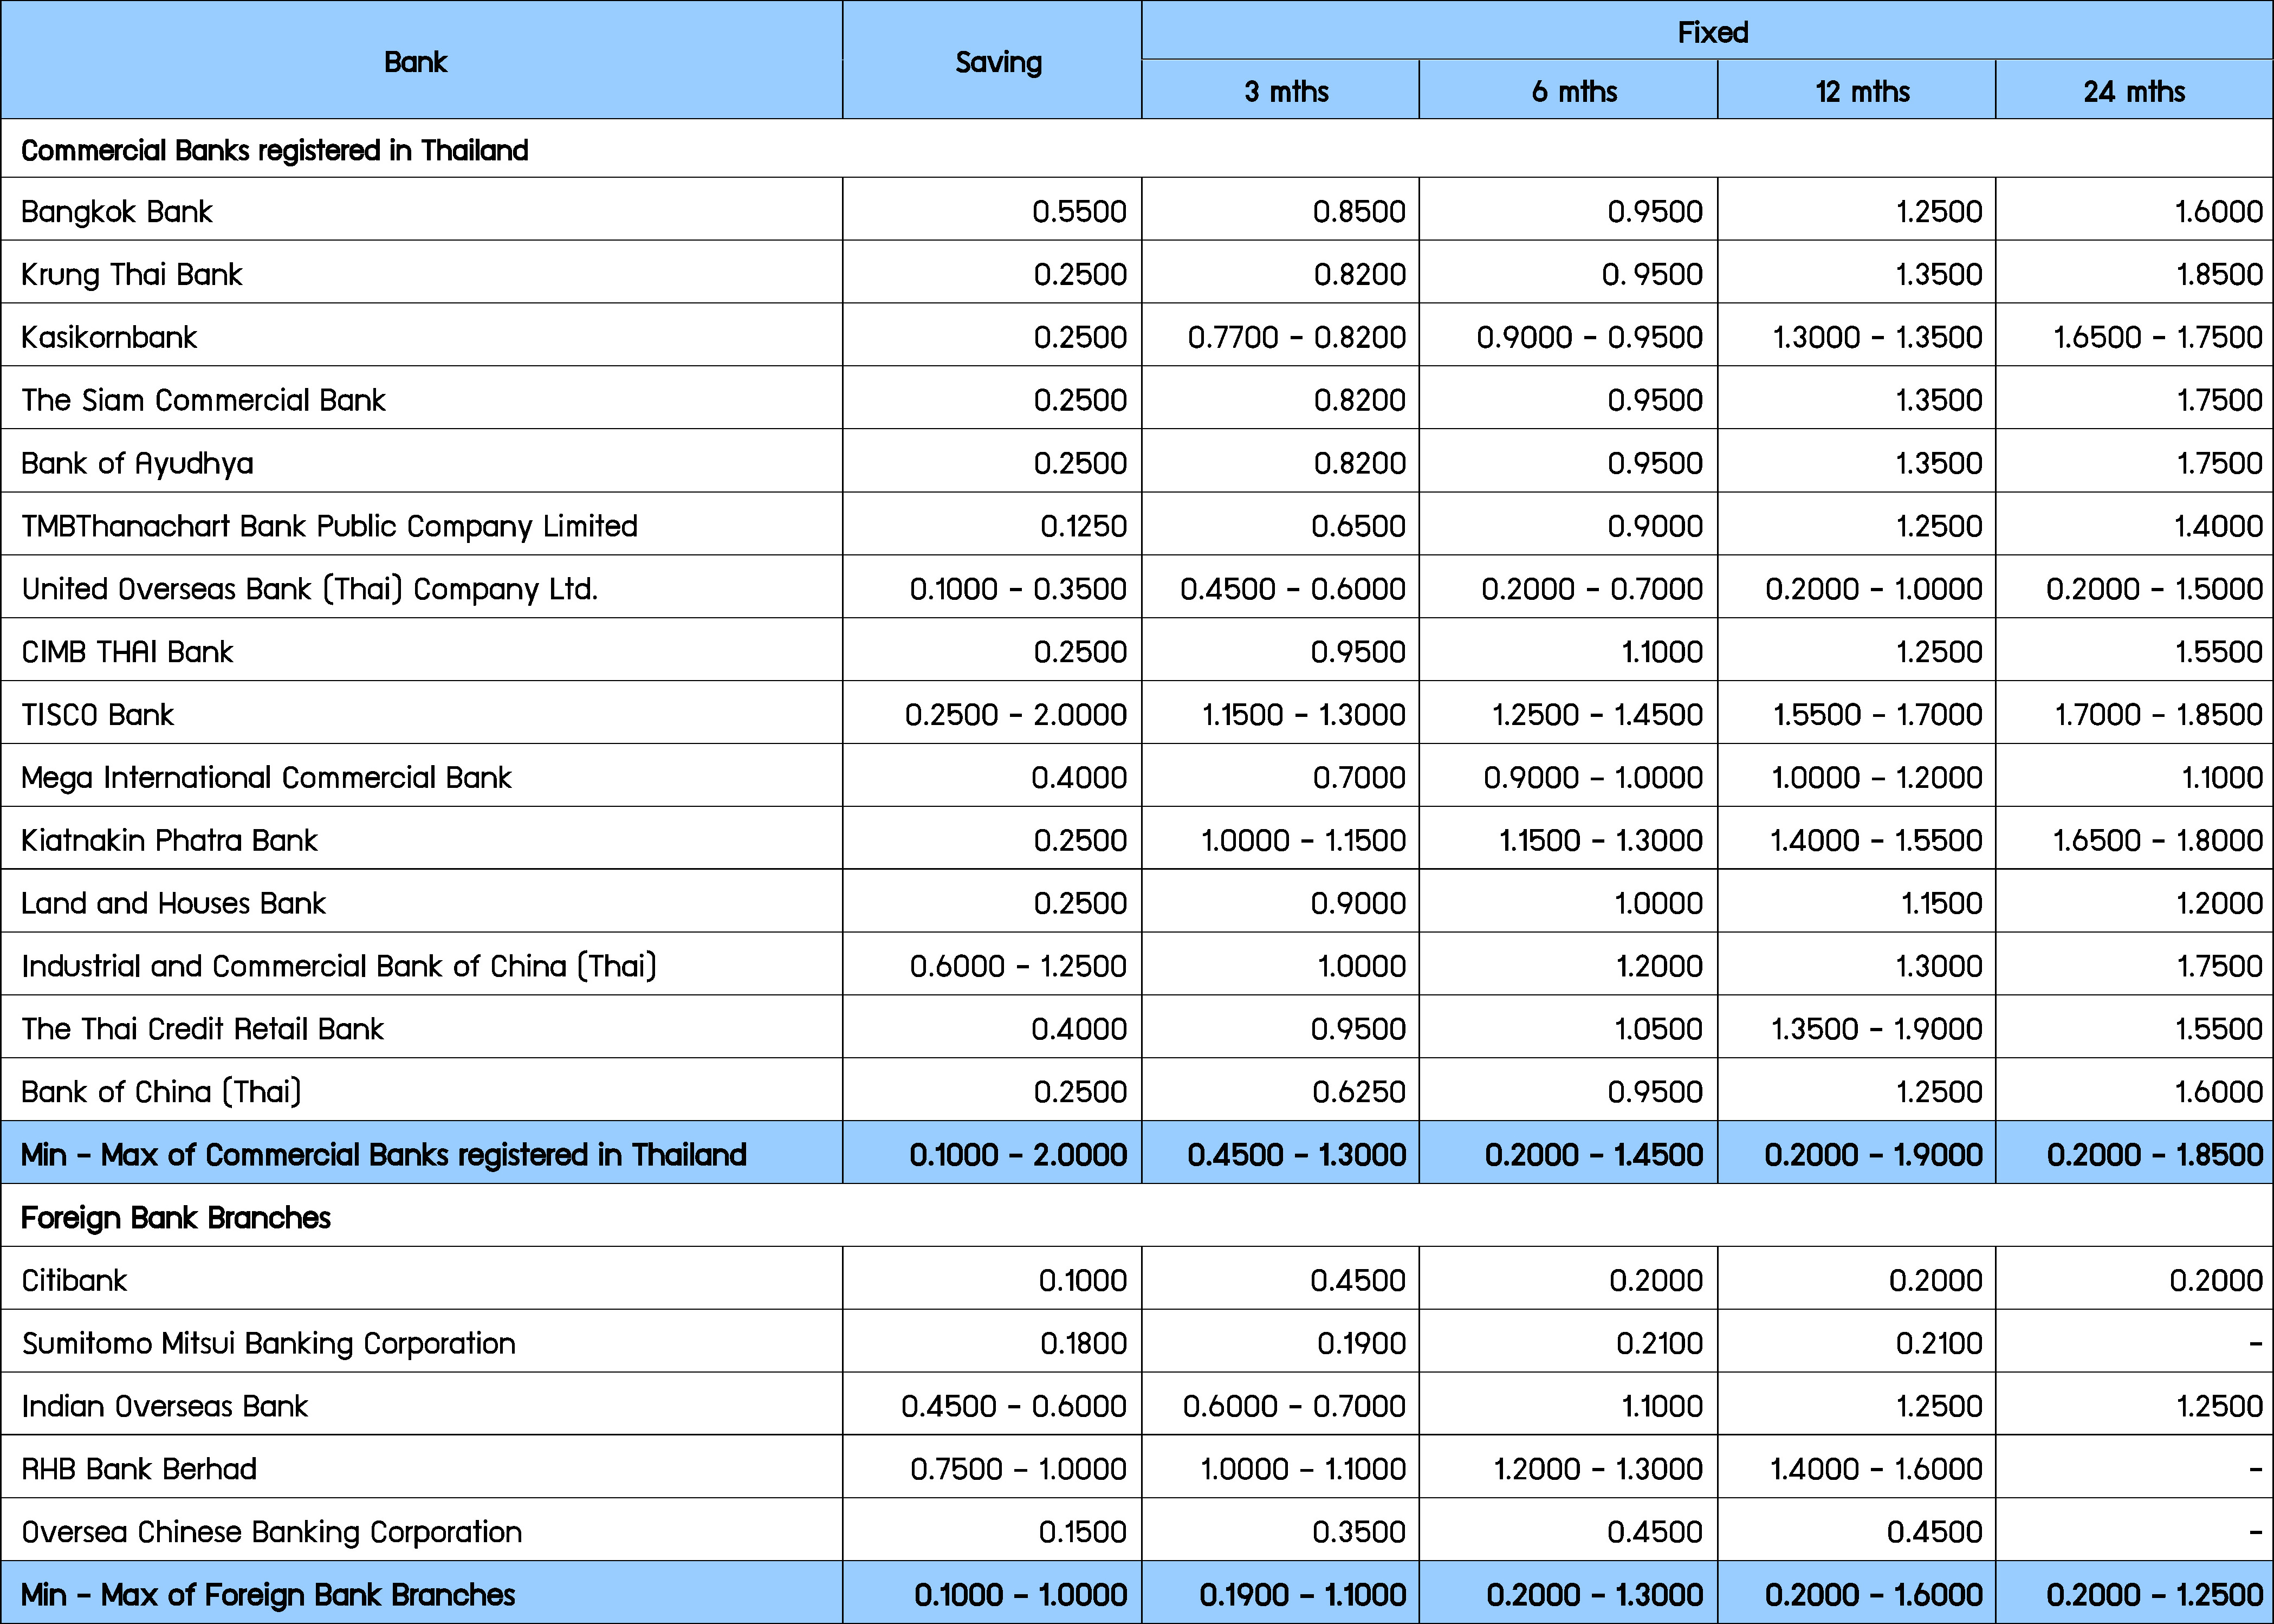The image size is (2274, 1624).
Task: Select RHB Bank Berhad name
Action: click(x=139, y=1470)
